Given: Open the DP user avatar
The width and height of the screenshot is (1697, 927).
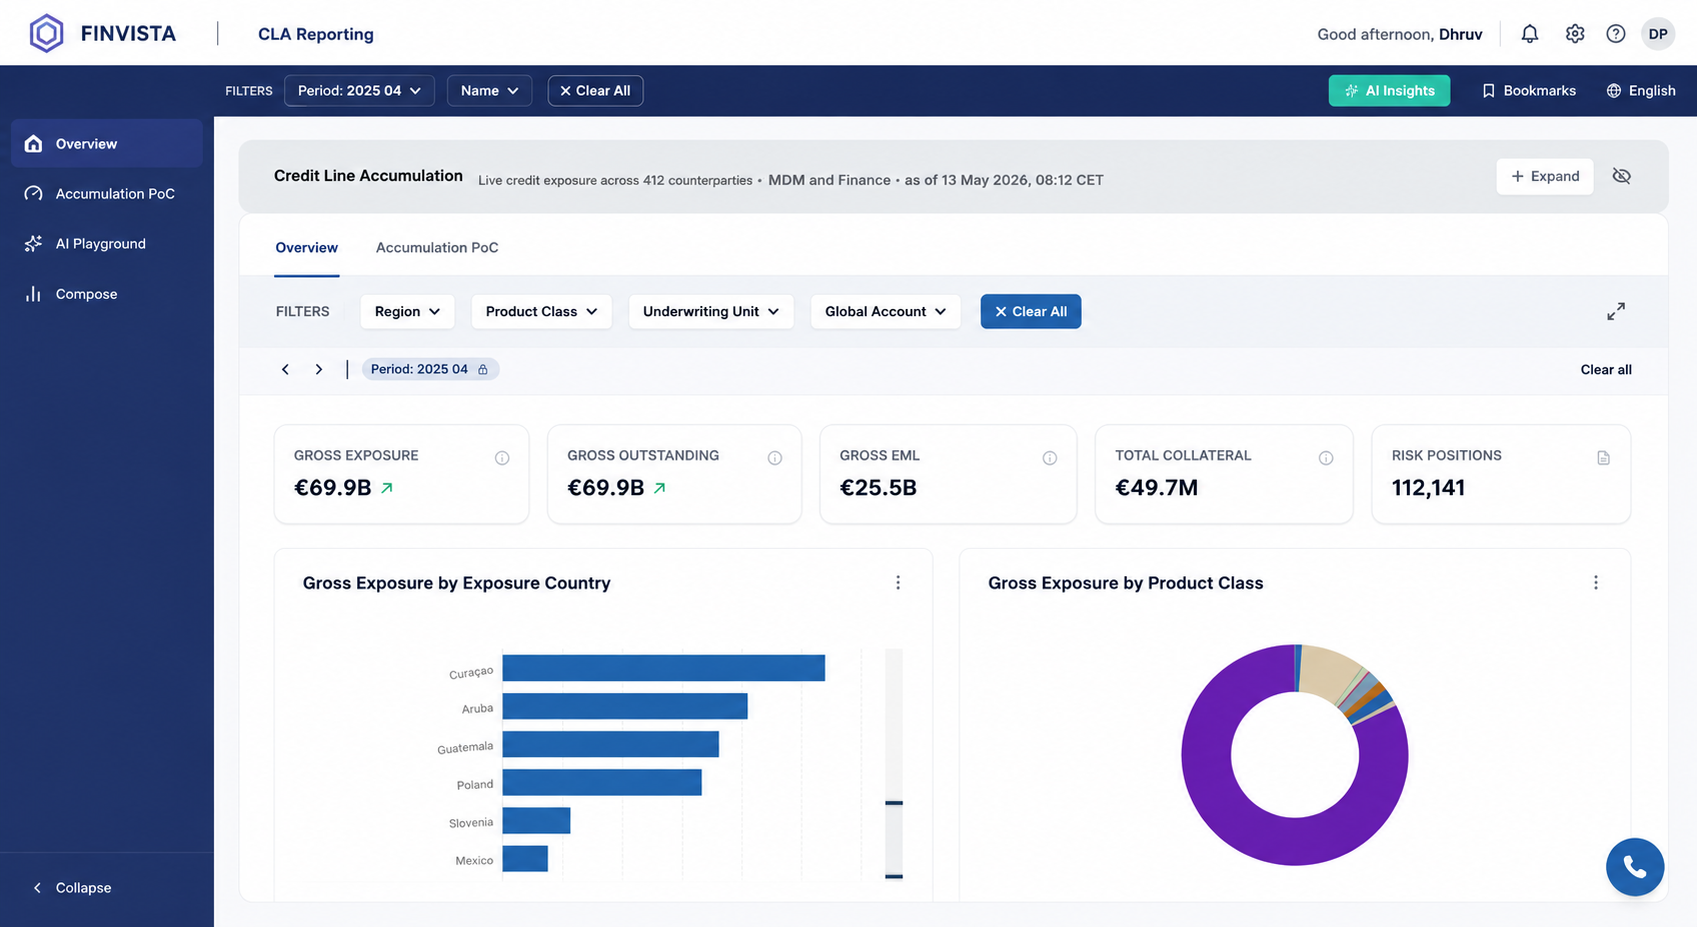Looking at the screenshot, I should click(1658, 34).
